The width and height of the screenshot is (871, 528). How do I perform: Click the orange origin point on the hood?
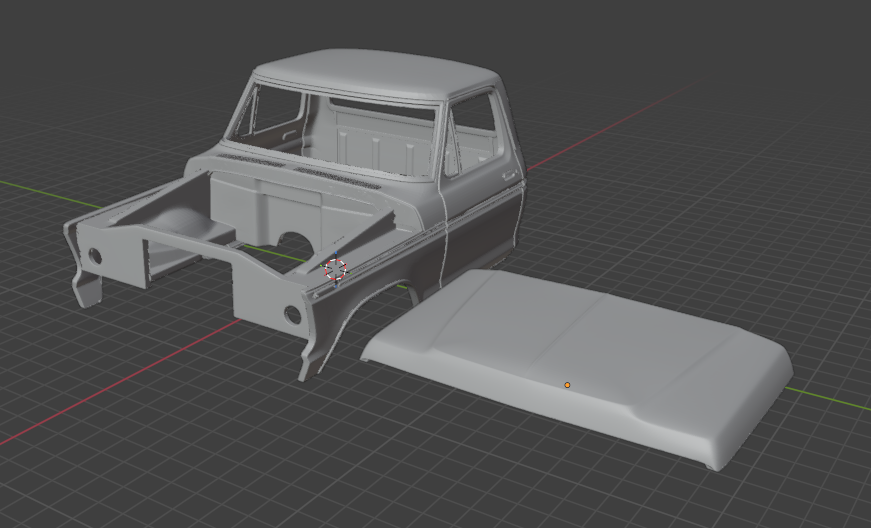567,385
